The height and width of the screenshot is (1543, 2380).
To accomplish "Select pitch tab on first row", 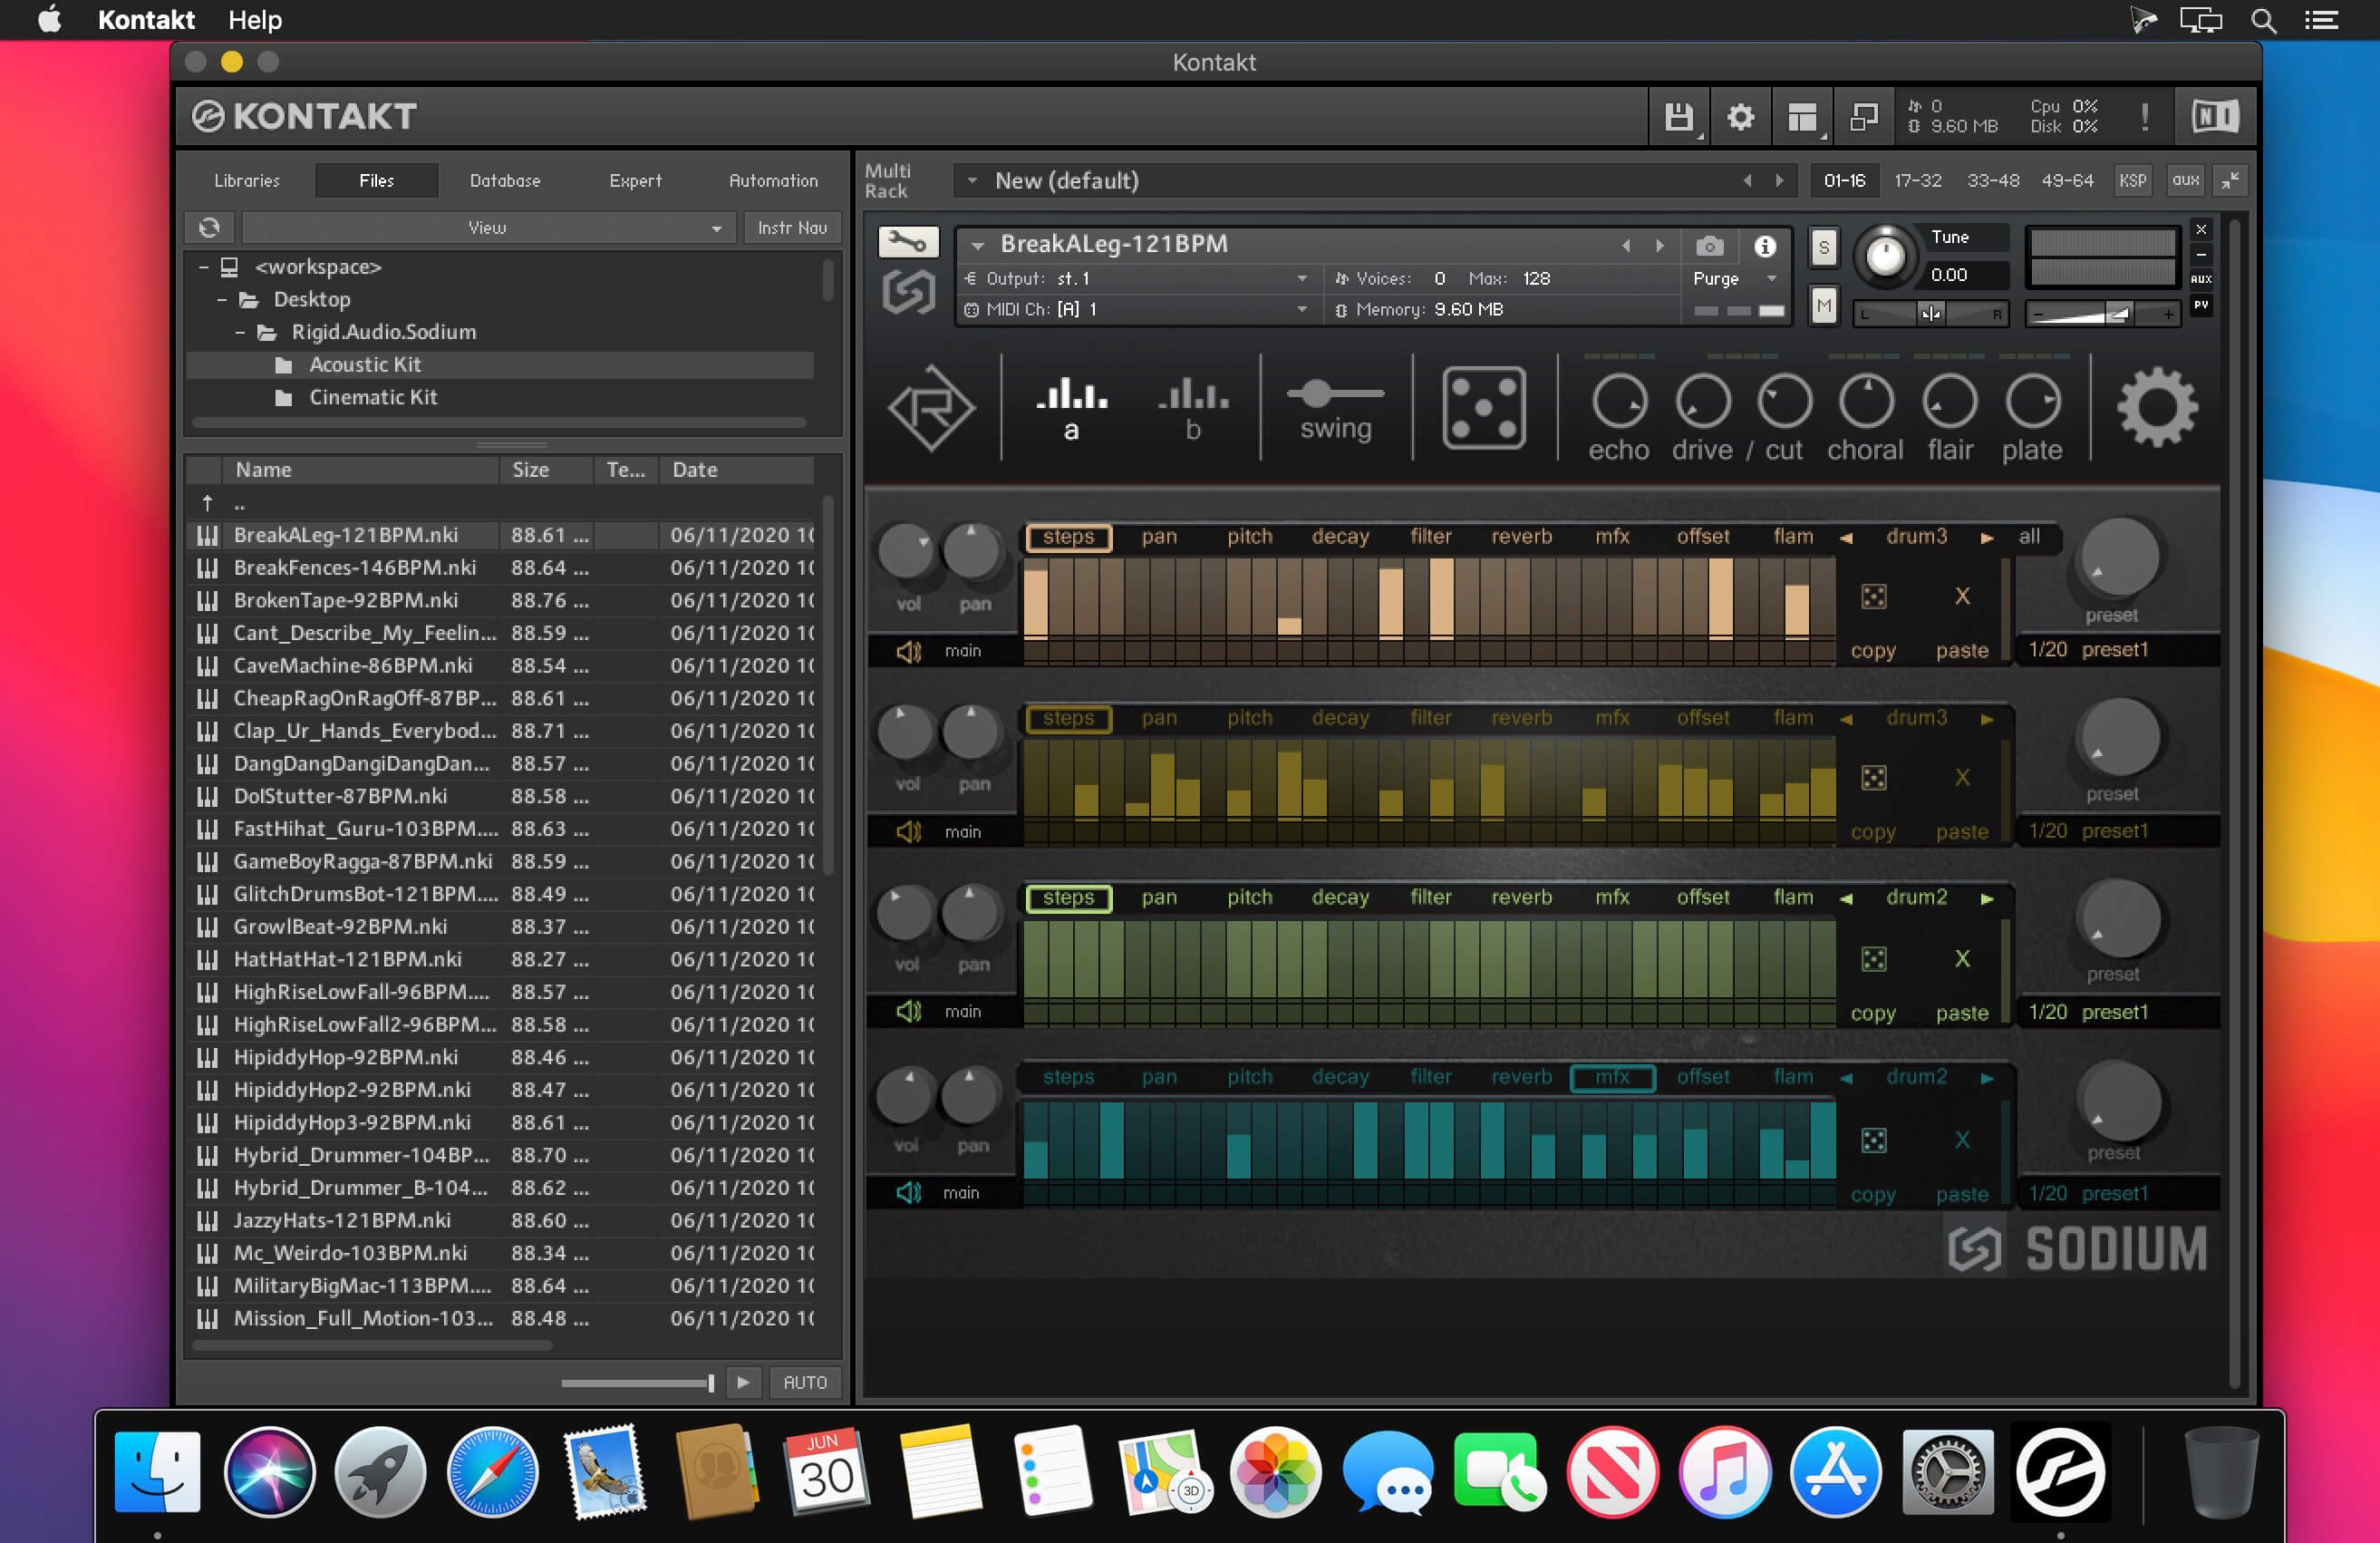I will (1250, 536).
